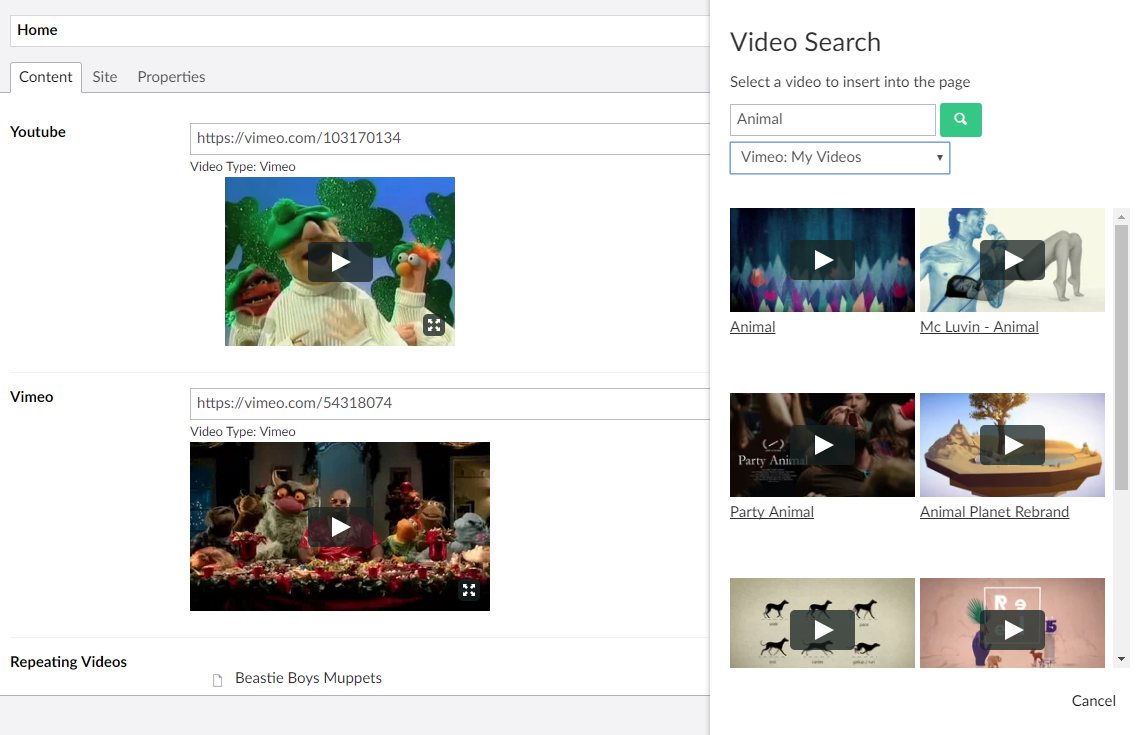Expand fullscreen icon on Youtube field video
The height and width of the screenshot is (735, 1138).
pyautogui.click(x=434, y=325)
